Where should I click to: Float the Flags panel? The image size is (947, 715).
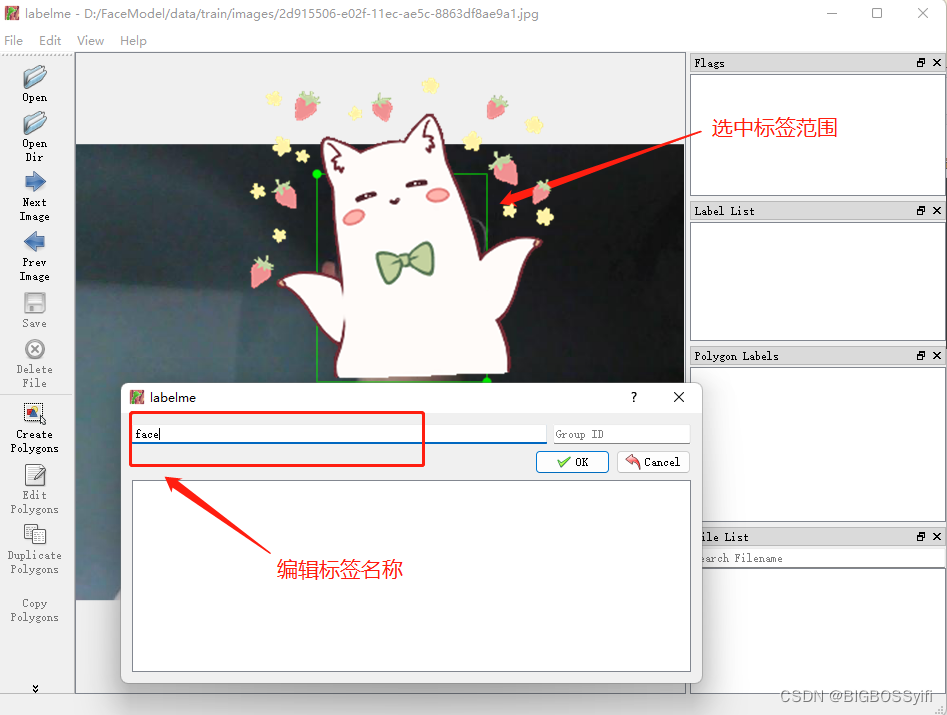tap(921, 63)
